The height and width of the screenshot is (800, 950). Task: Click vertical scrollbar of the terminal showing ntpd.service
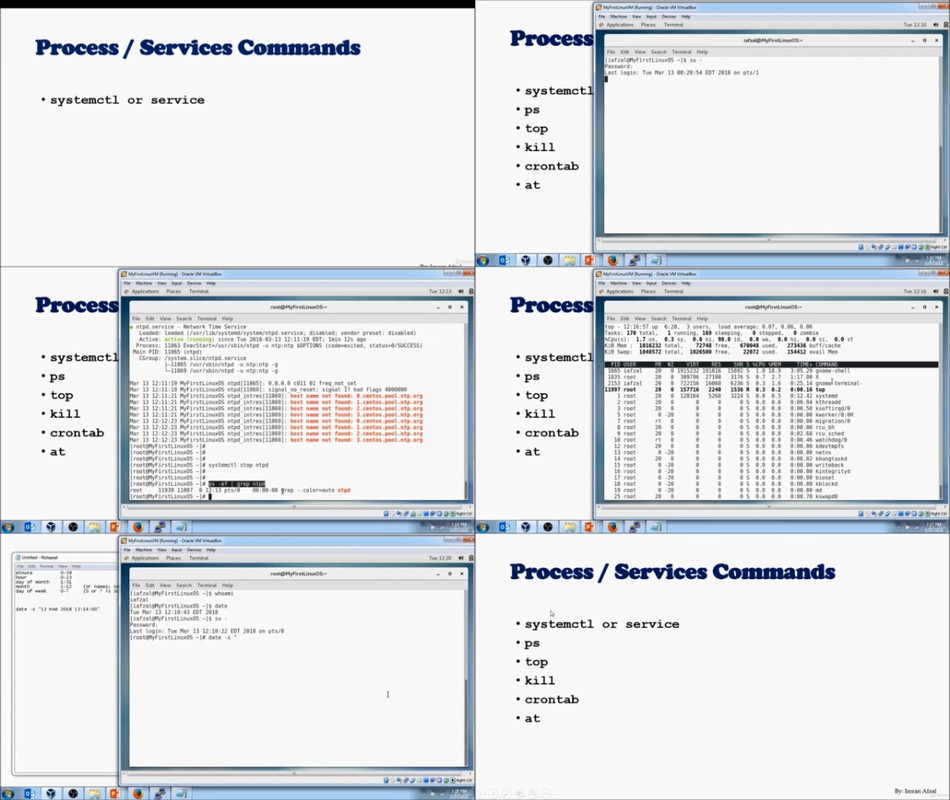466,411
